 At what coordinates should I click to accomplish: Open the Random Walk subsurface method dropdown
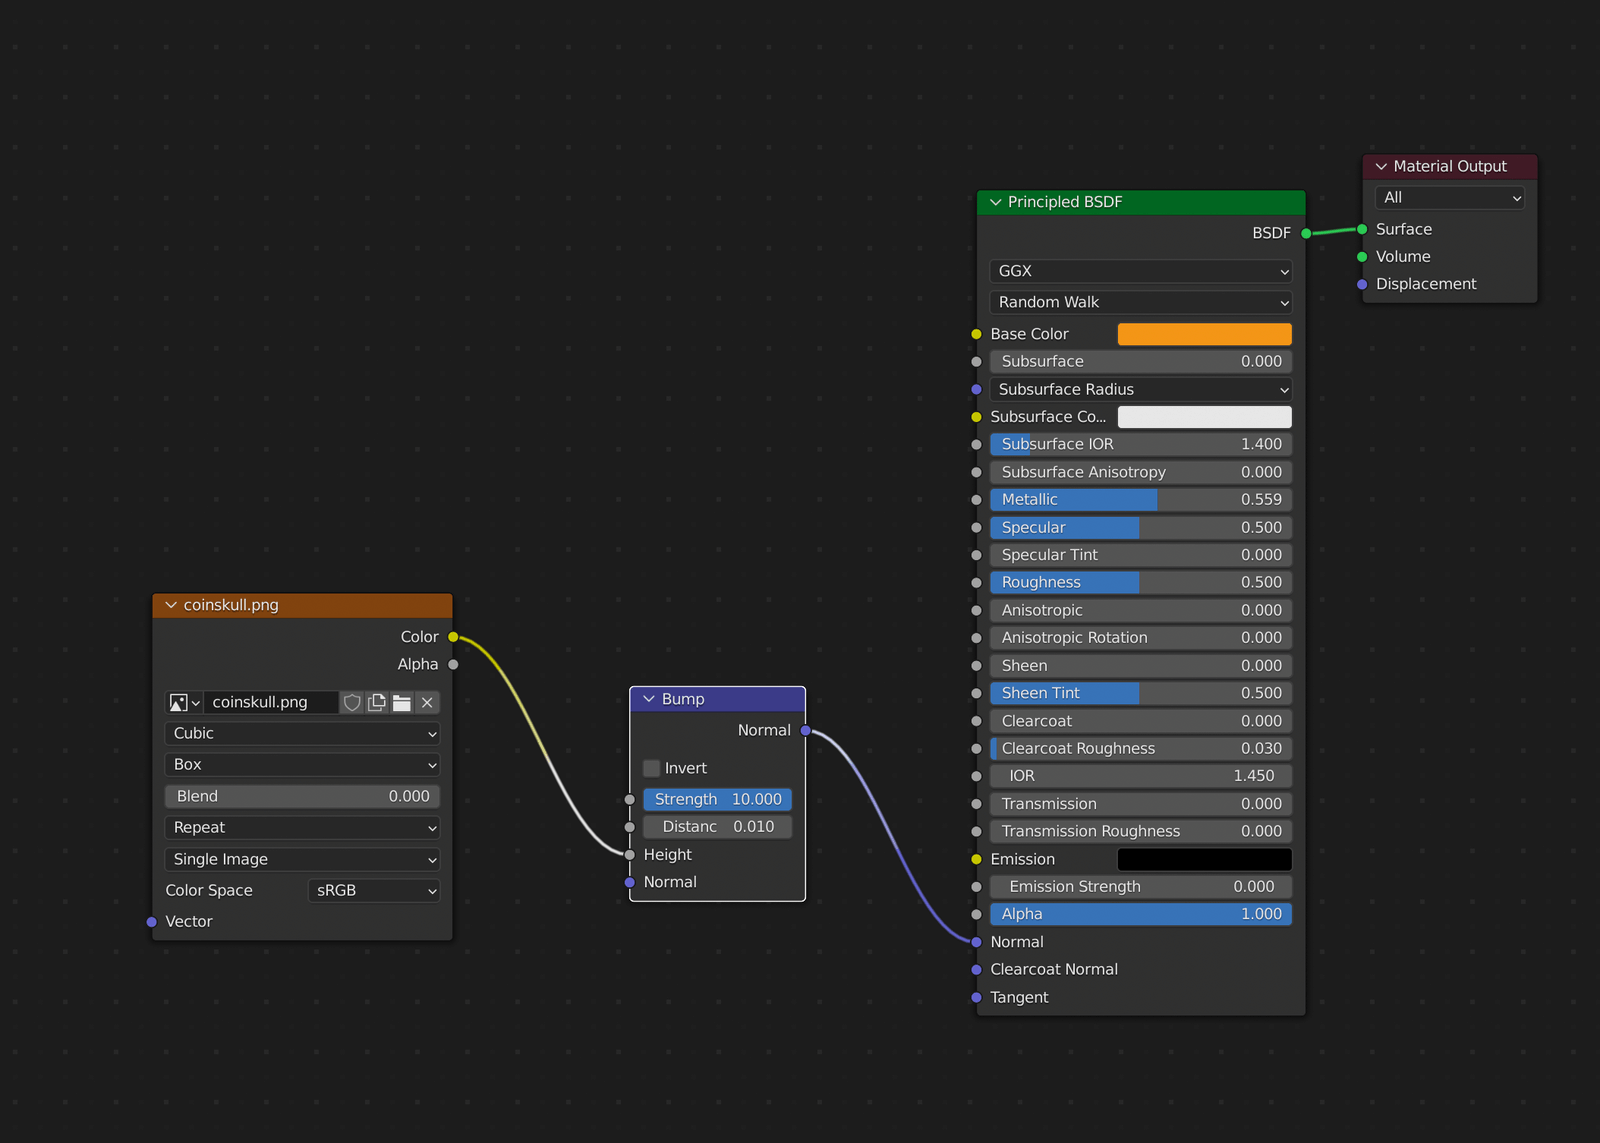tap(1140, 302)
